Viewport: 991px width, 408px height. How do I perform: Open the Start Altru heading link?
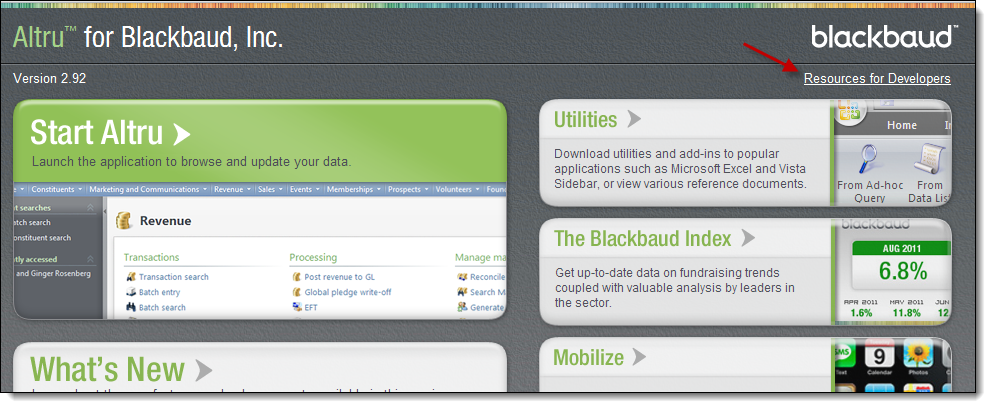point(98,133)
